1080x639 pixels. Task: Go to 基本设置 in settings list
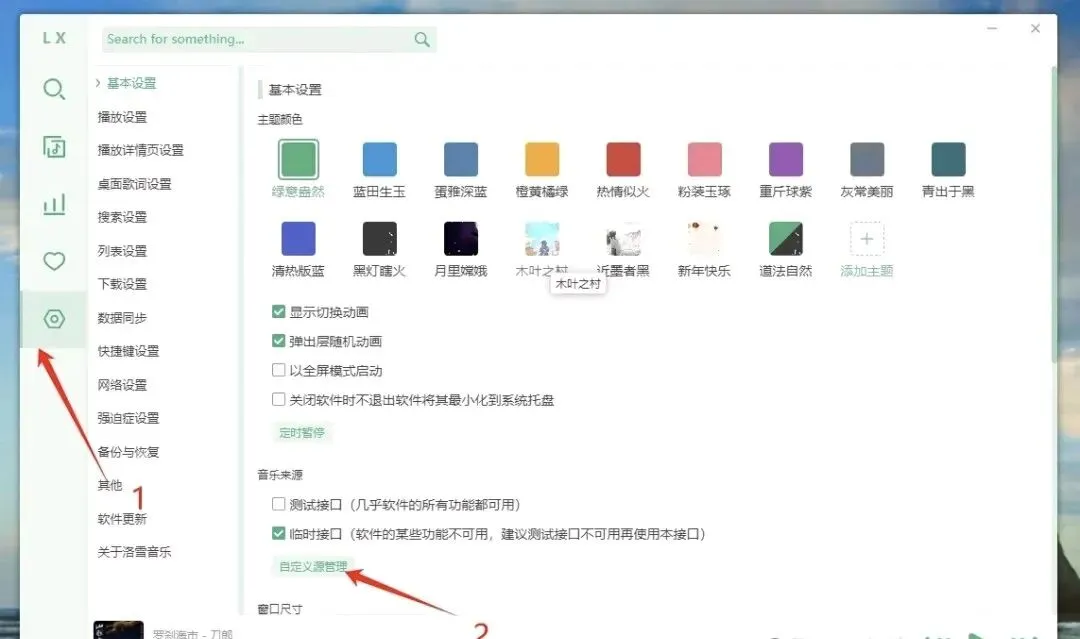click(131, 83)
